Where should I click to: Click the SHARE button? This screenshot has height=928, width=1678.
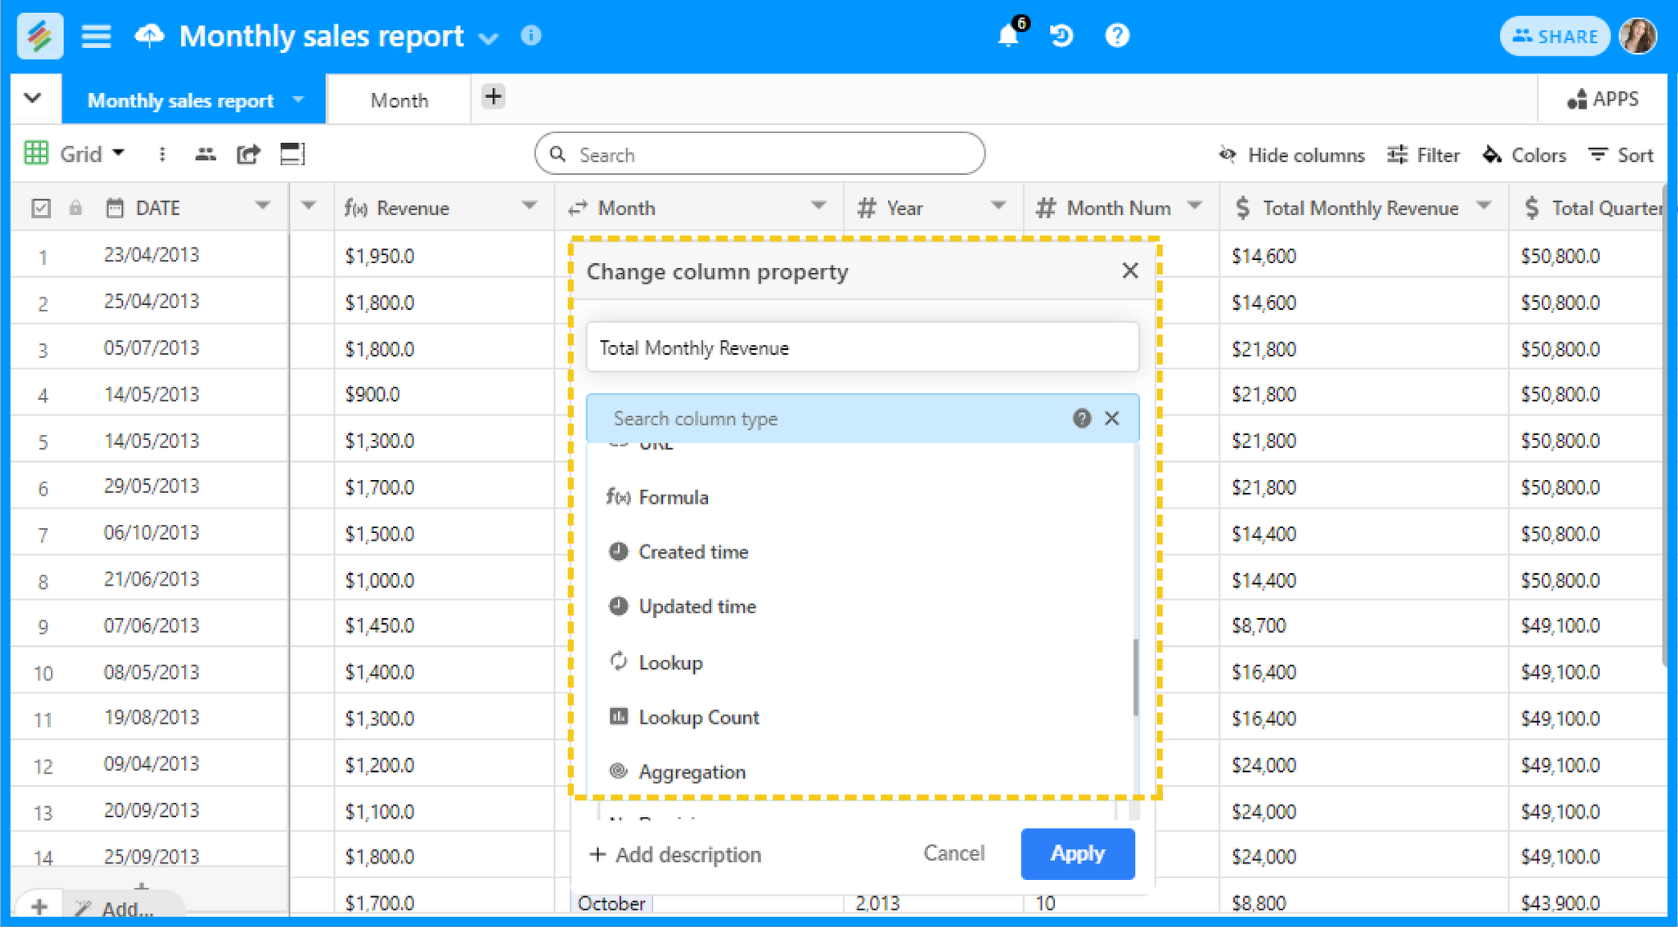coord(1554,35)
